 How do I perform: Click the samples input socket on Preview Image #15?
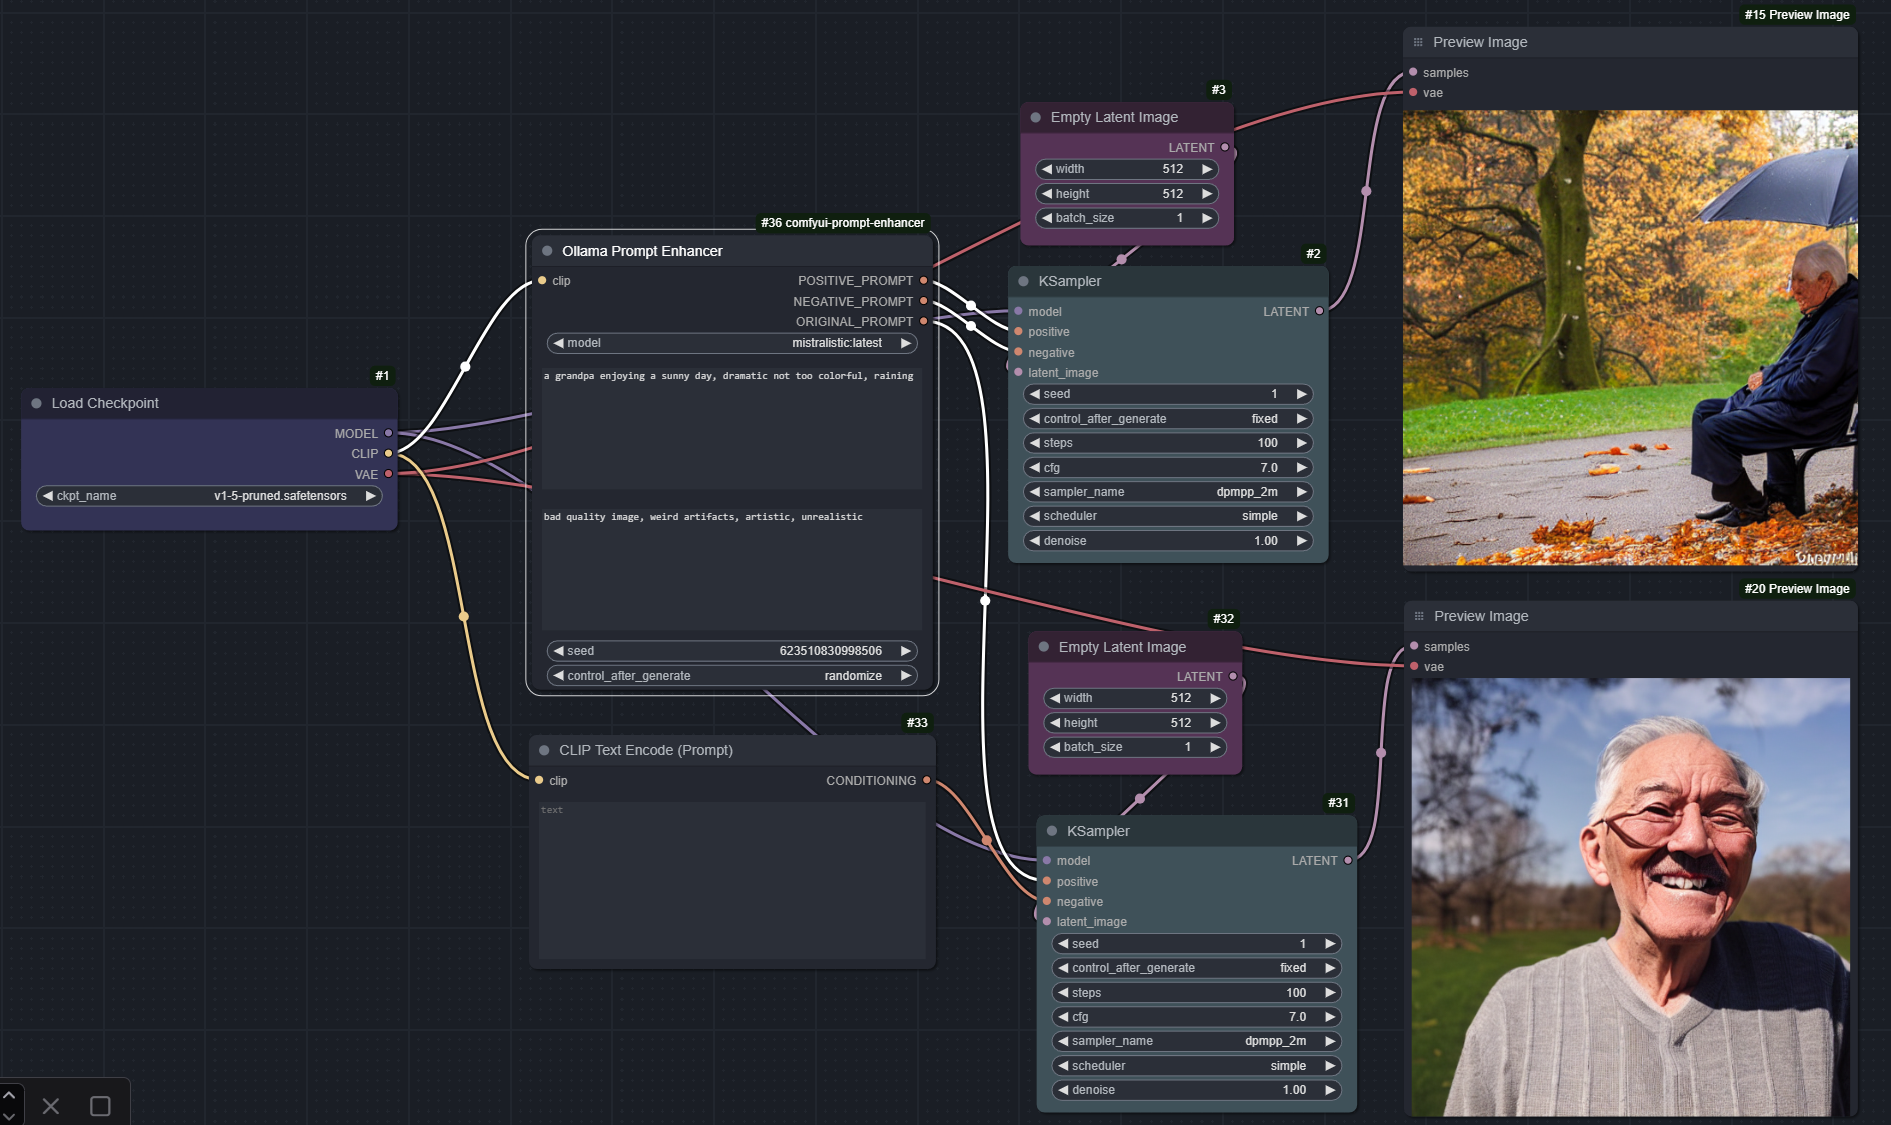click(1413, 72)
